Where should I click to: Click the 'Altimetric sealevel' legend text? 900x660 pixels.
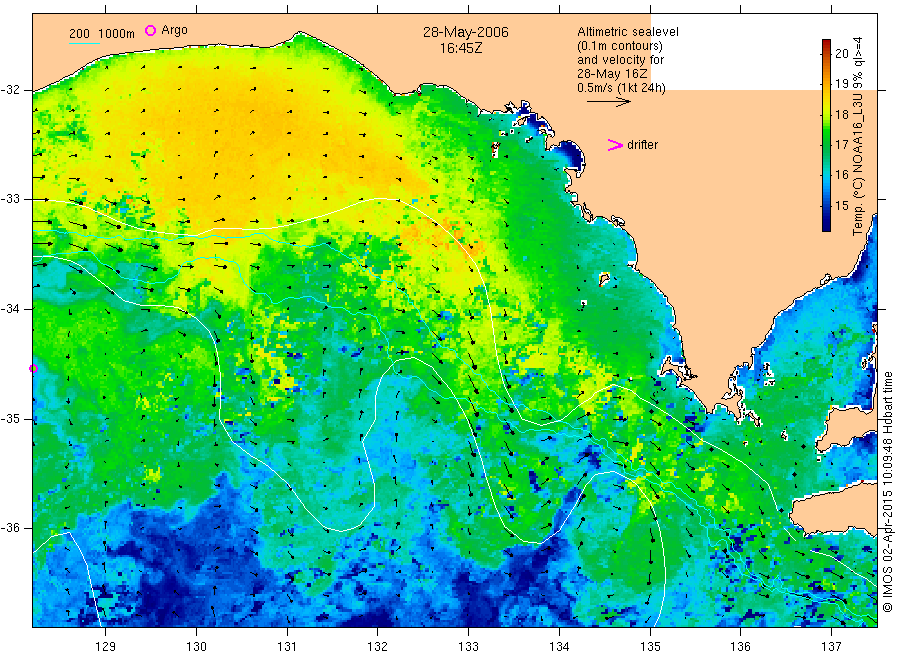[628, 32]
